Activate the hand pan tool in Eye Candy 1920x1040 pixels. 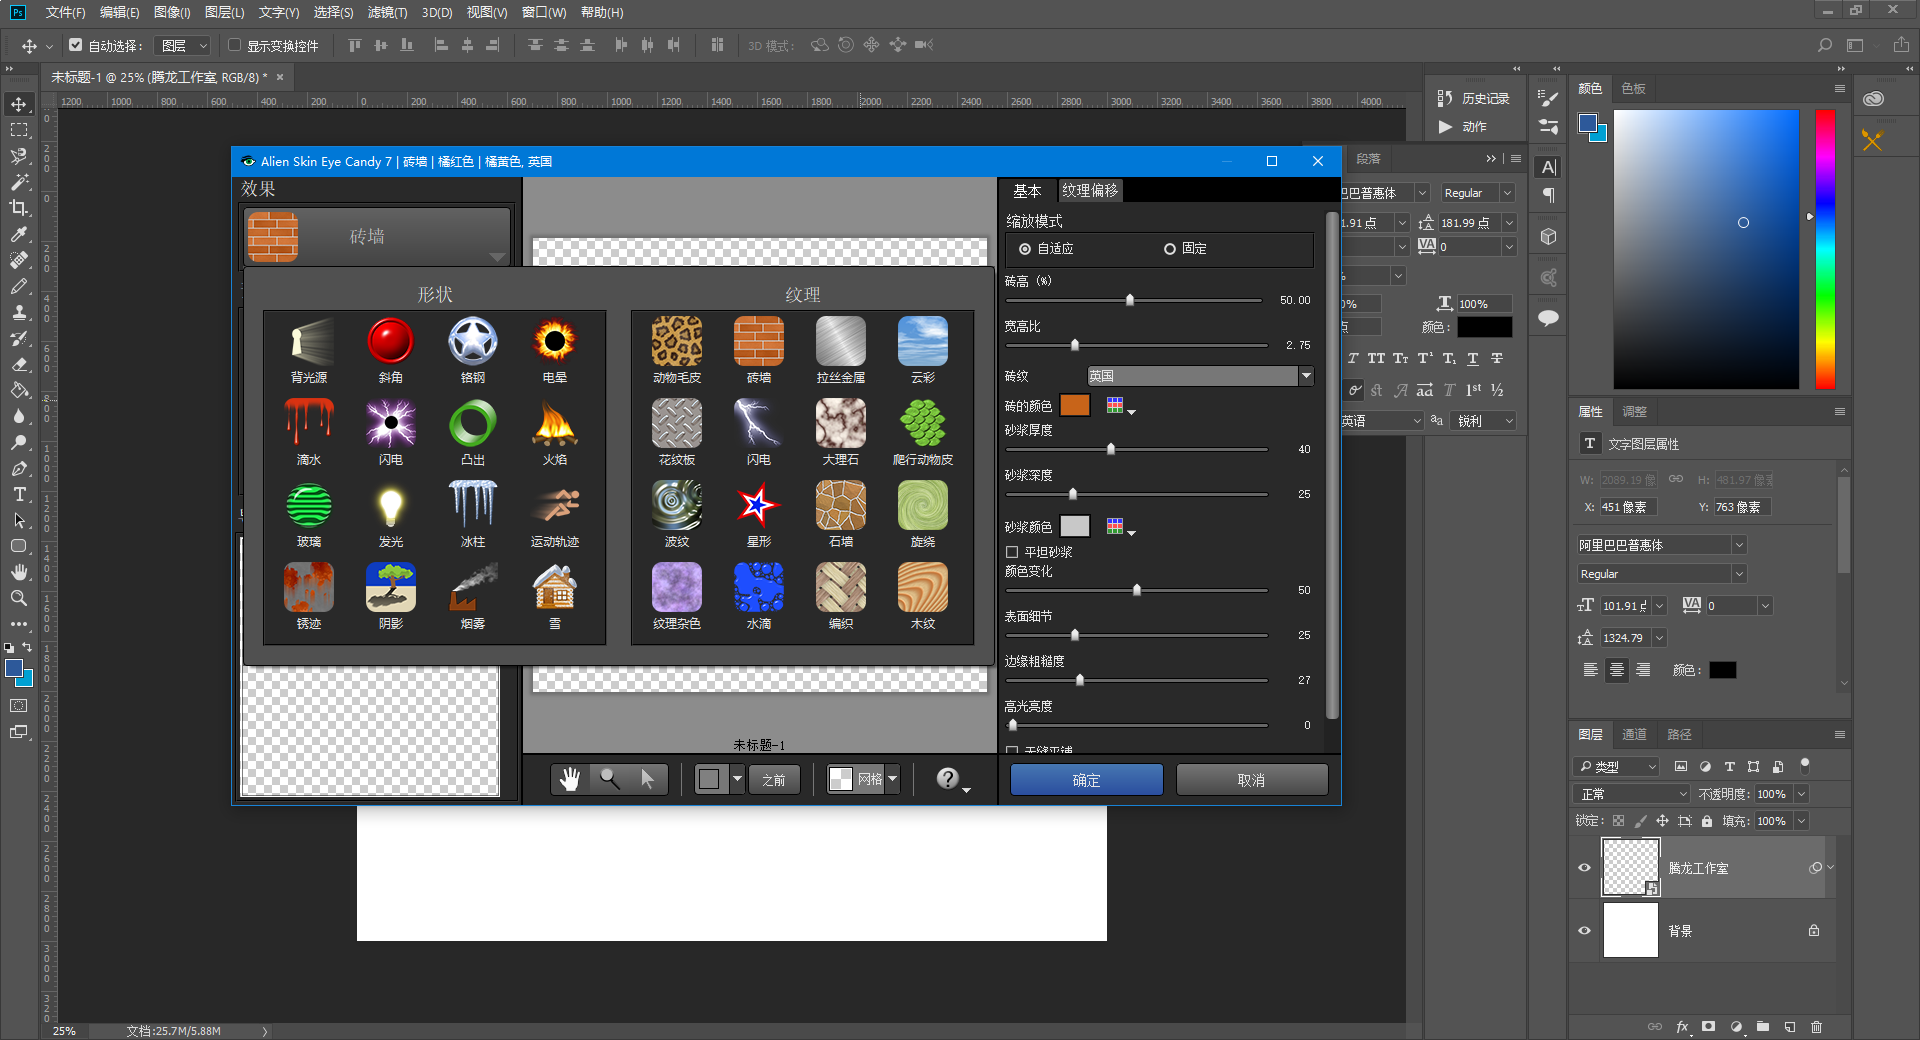[x=570, y=779]
